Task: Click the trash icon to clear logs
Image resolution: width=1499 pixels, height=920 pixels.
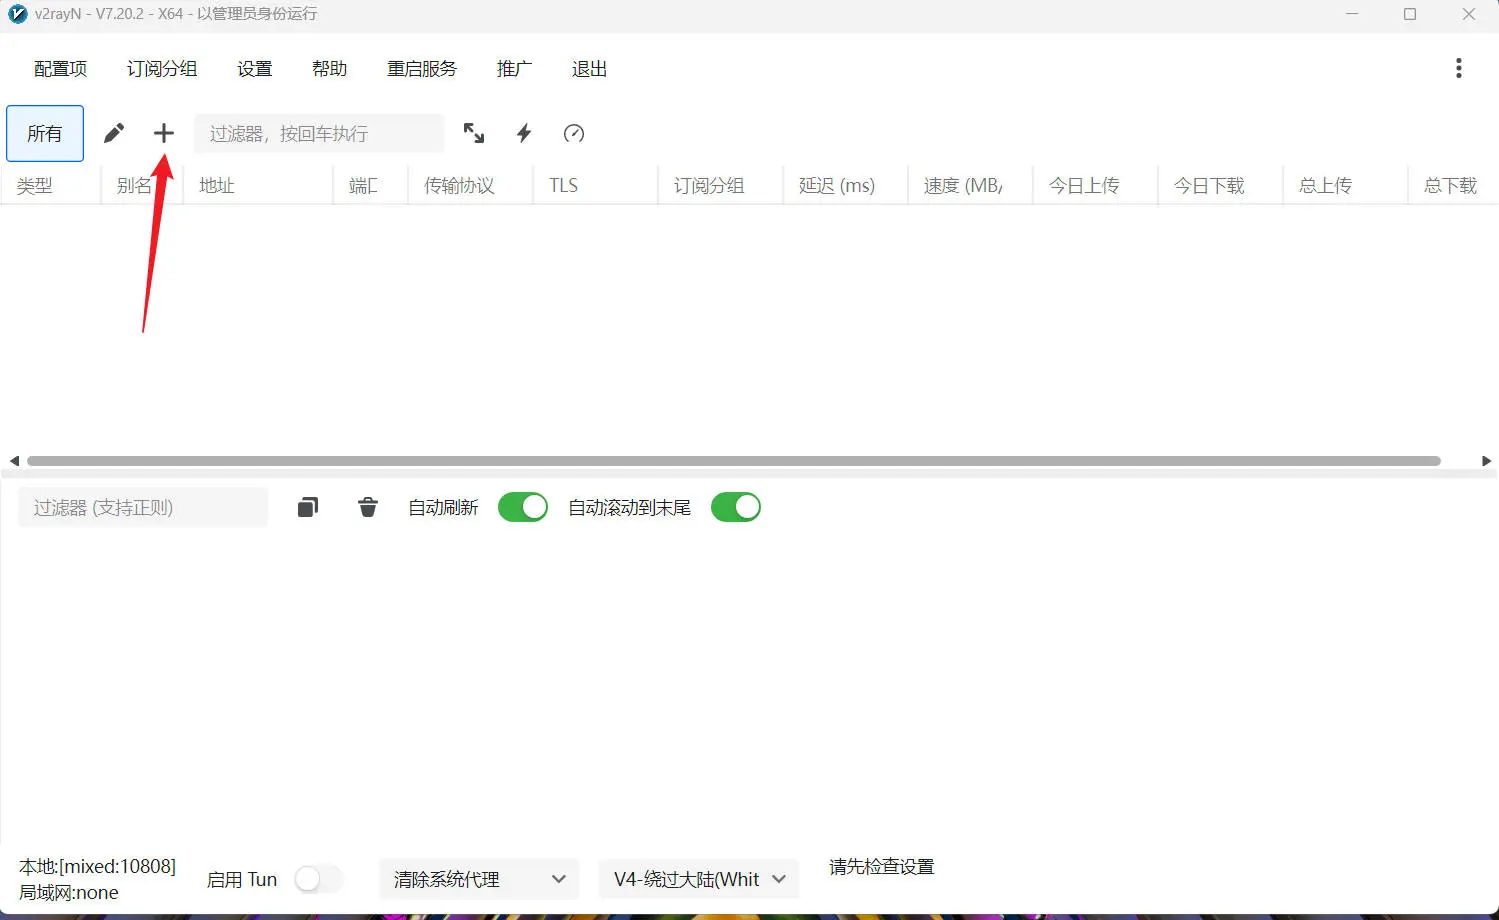Action: [367, 507]
